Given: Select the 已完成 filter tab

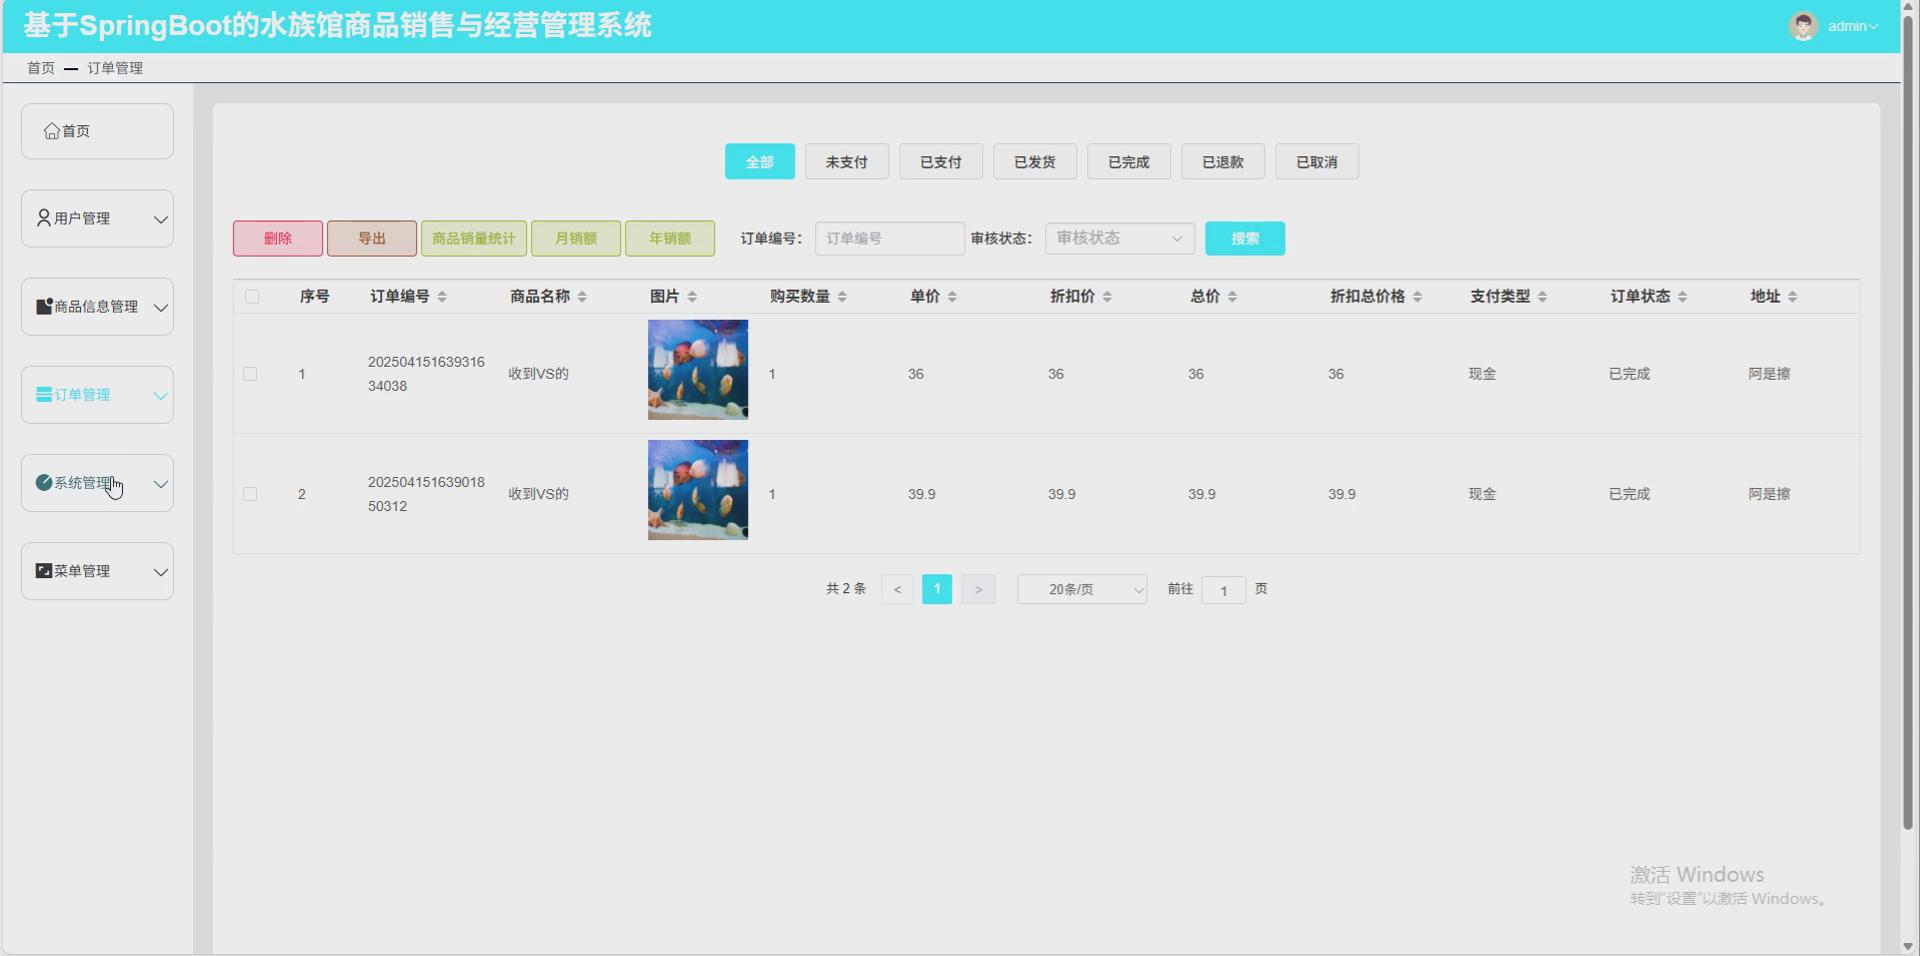Looking at the screenshot, I should [1129, 162].
